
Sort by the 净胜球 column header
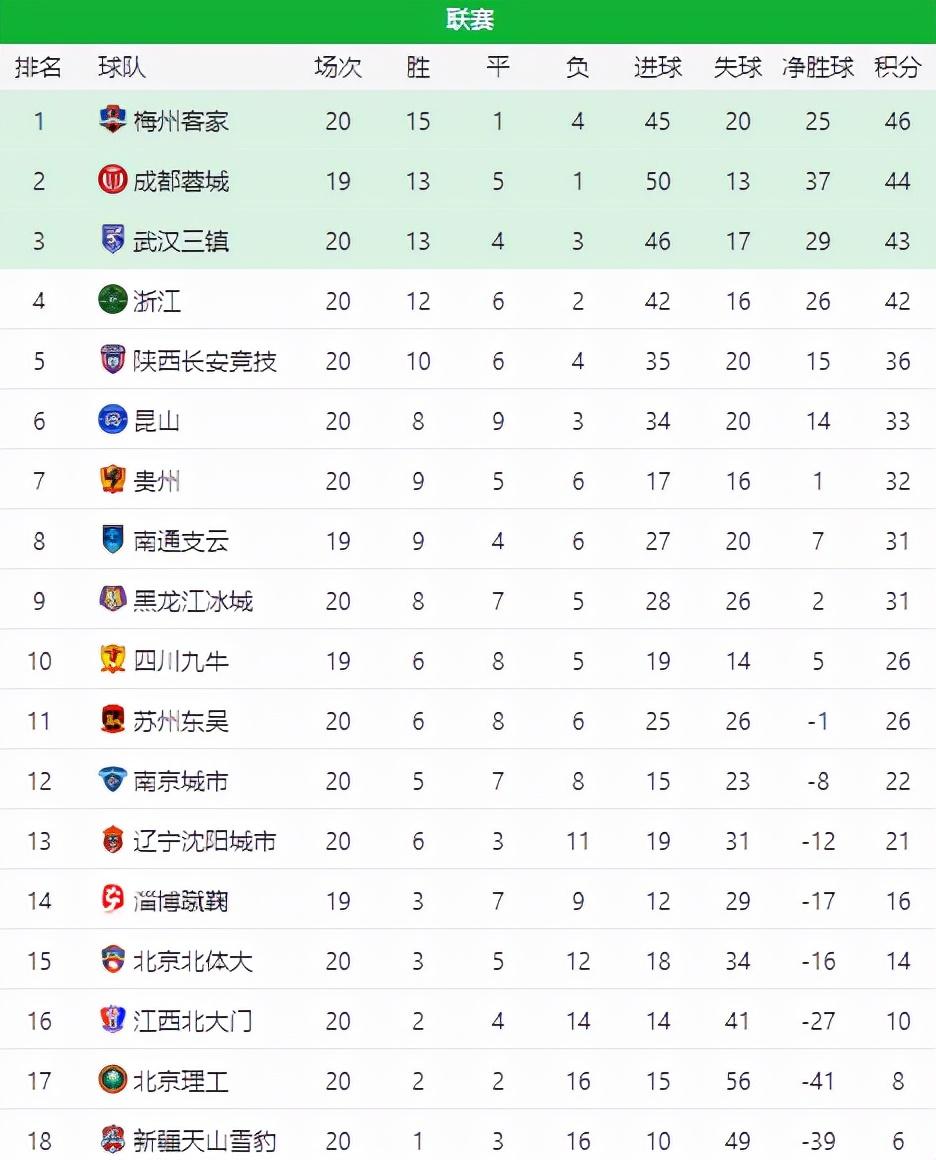tap(818, 67)
